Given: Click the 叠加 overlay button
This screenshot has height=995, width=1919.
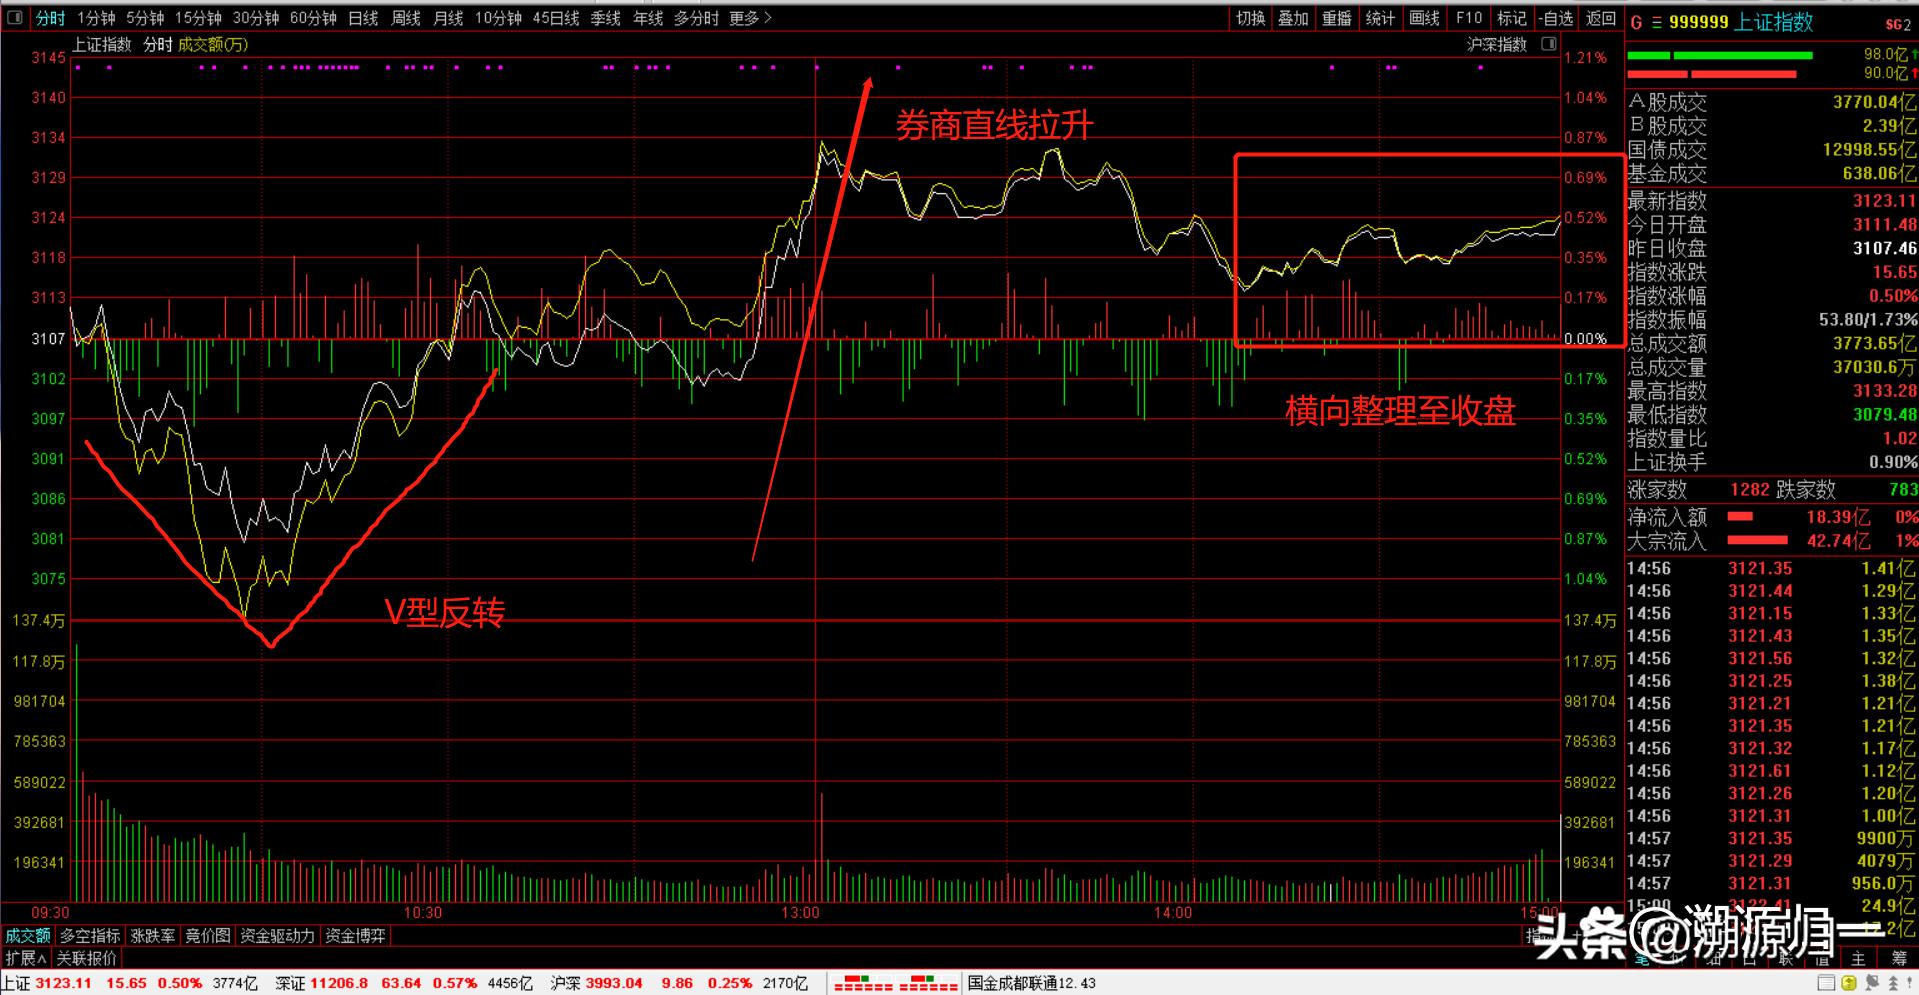Looking at the screenshot, I should [1294, 18].
